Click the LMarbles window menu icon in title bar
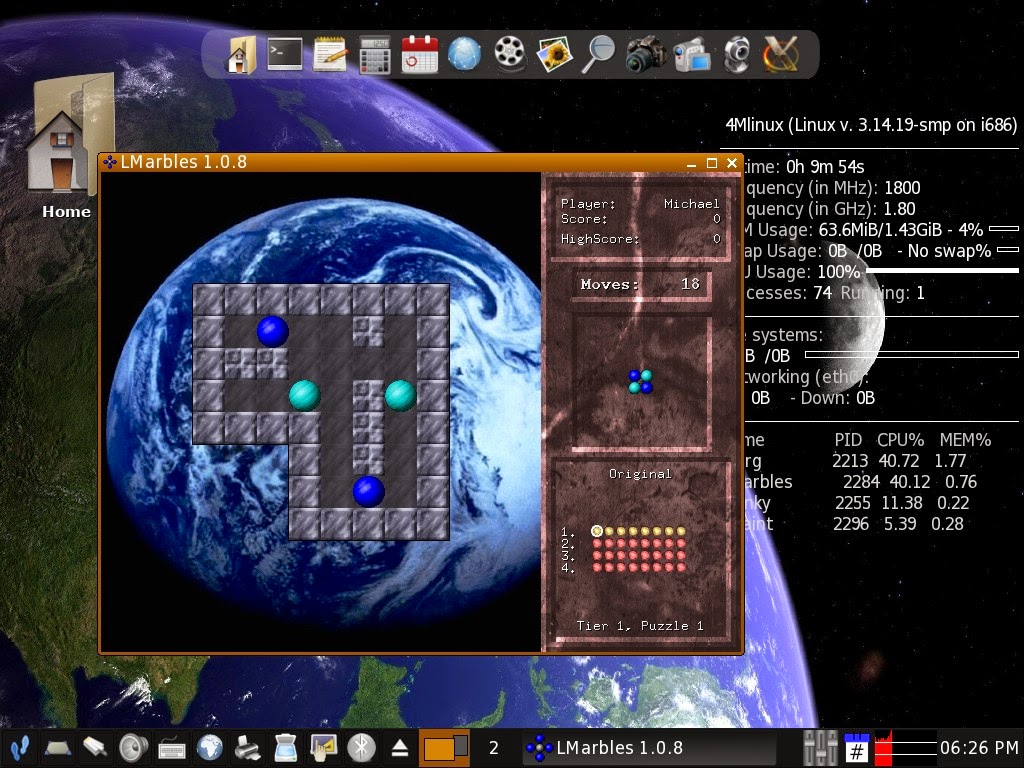Screen dimensions: 1024x768 (110, 162)
